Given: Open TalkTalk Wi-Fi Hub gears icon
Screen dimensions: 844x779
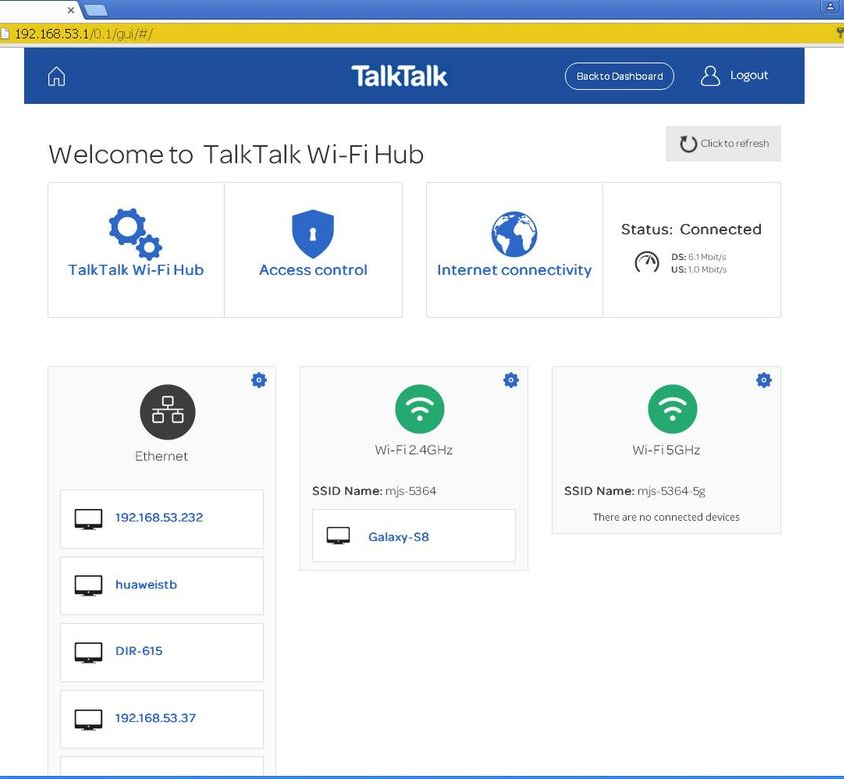Looking at the screenshot, I should pyautogui.click(x=135, y=233).
